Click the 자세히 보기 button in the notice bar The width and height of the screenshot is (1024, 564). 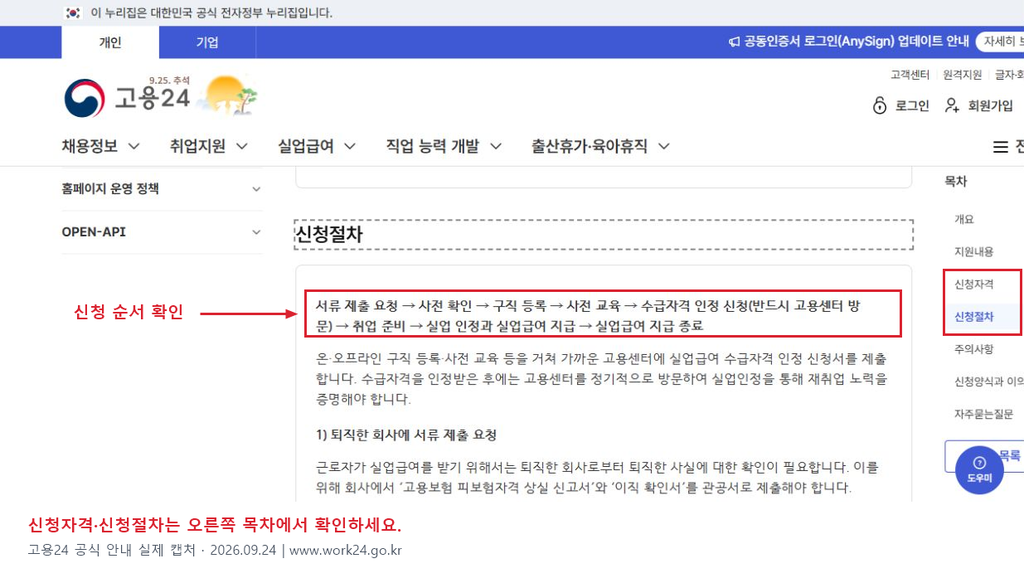click(1000, 42)
